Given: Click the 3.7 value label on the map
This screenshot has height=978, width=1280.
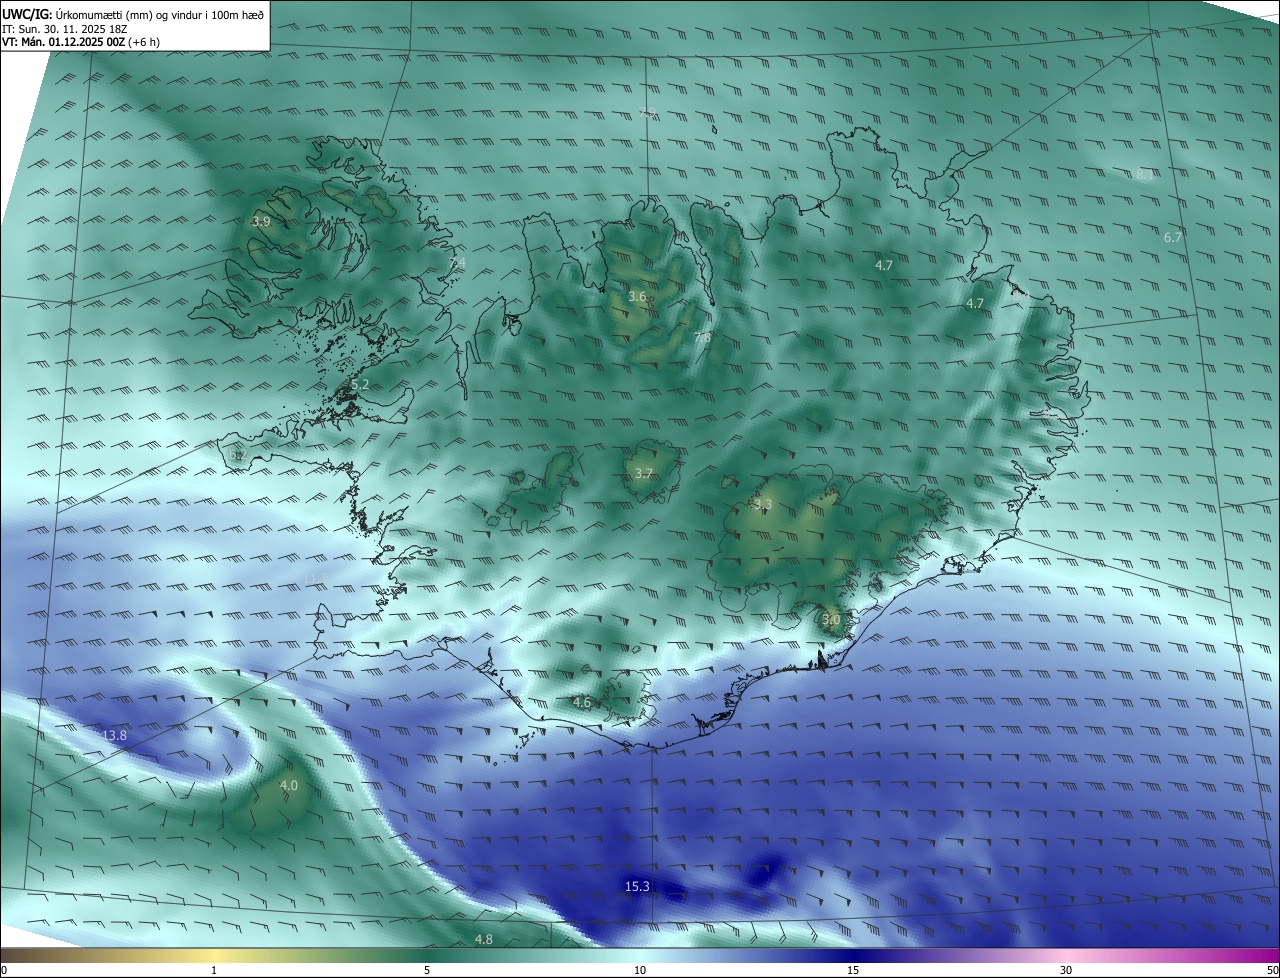Looking at the screenshot, I should point(643,474).
